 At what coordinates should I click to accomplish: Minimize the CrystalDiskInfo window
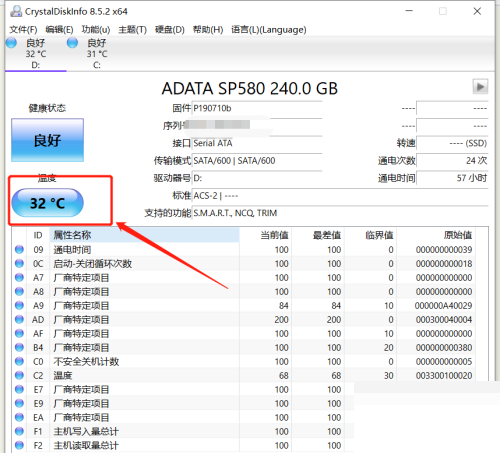tap(409, 11)
